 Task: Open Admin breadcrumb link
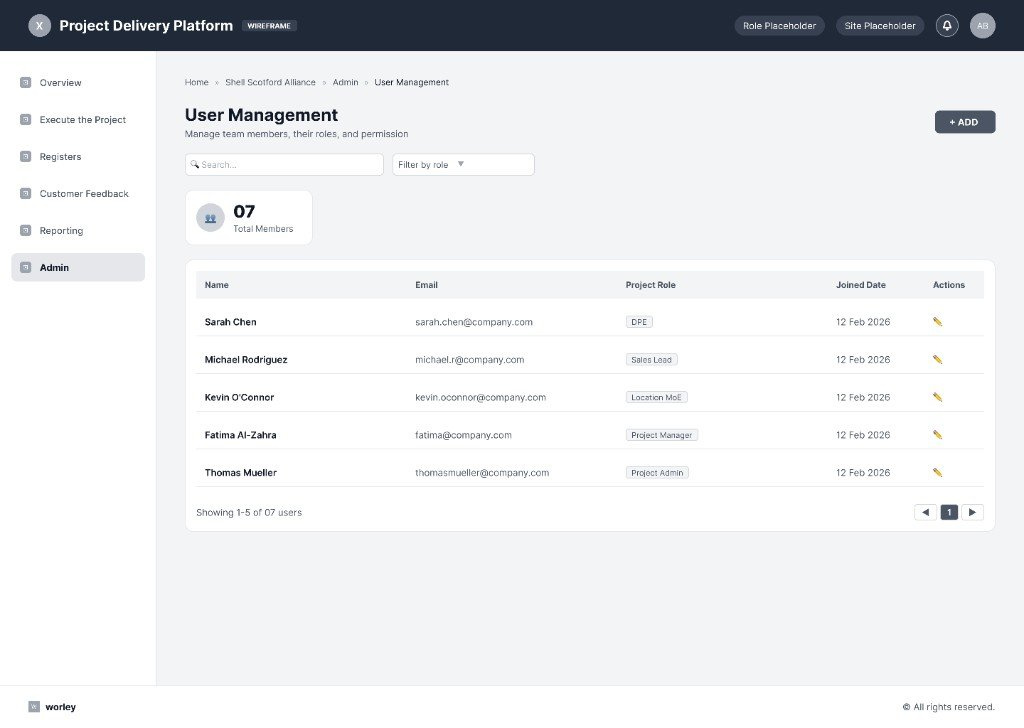[345, 82]
